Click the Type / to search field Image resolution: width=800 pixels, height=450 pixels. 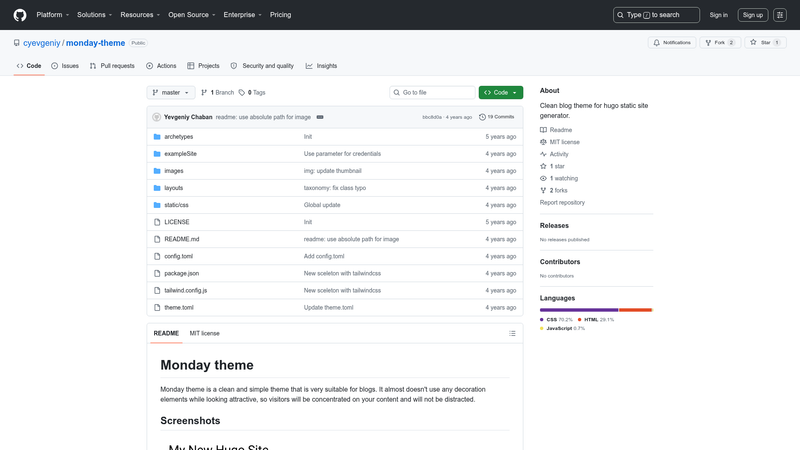(x=656, y=15)
